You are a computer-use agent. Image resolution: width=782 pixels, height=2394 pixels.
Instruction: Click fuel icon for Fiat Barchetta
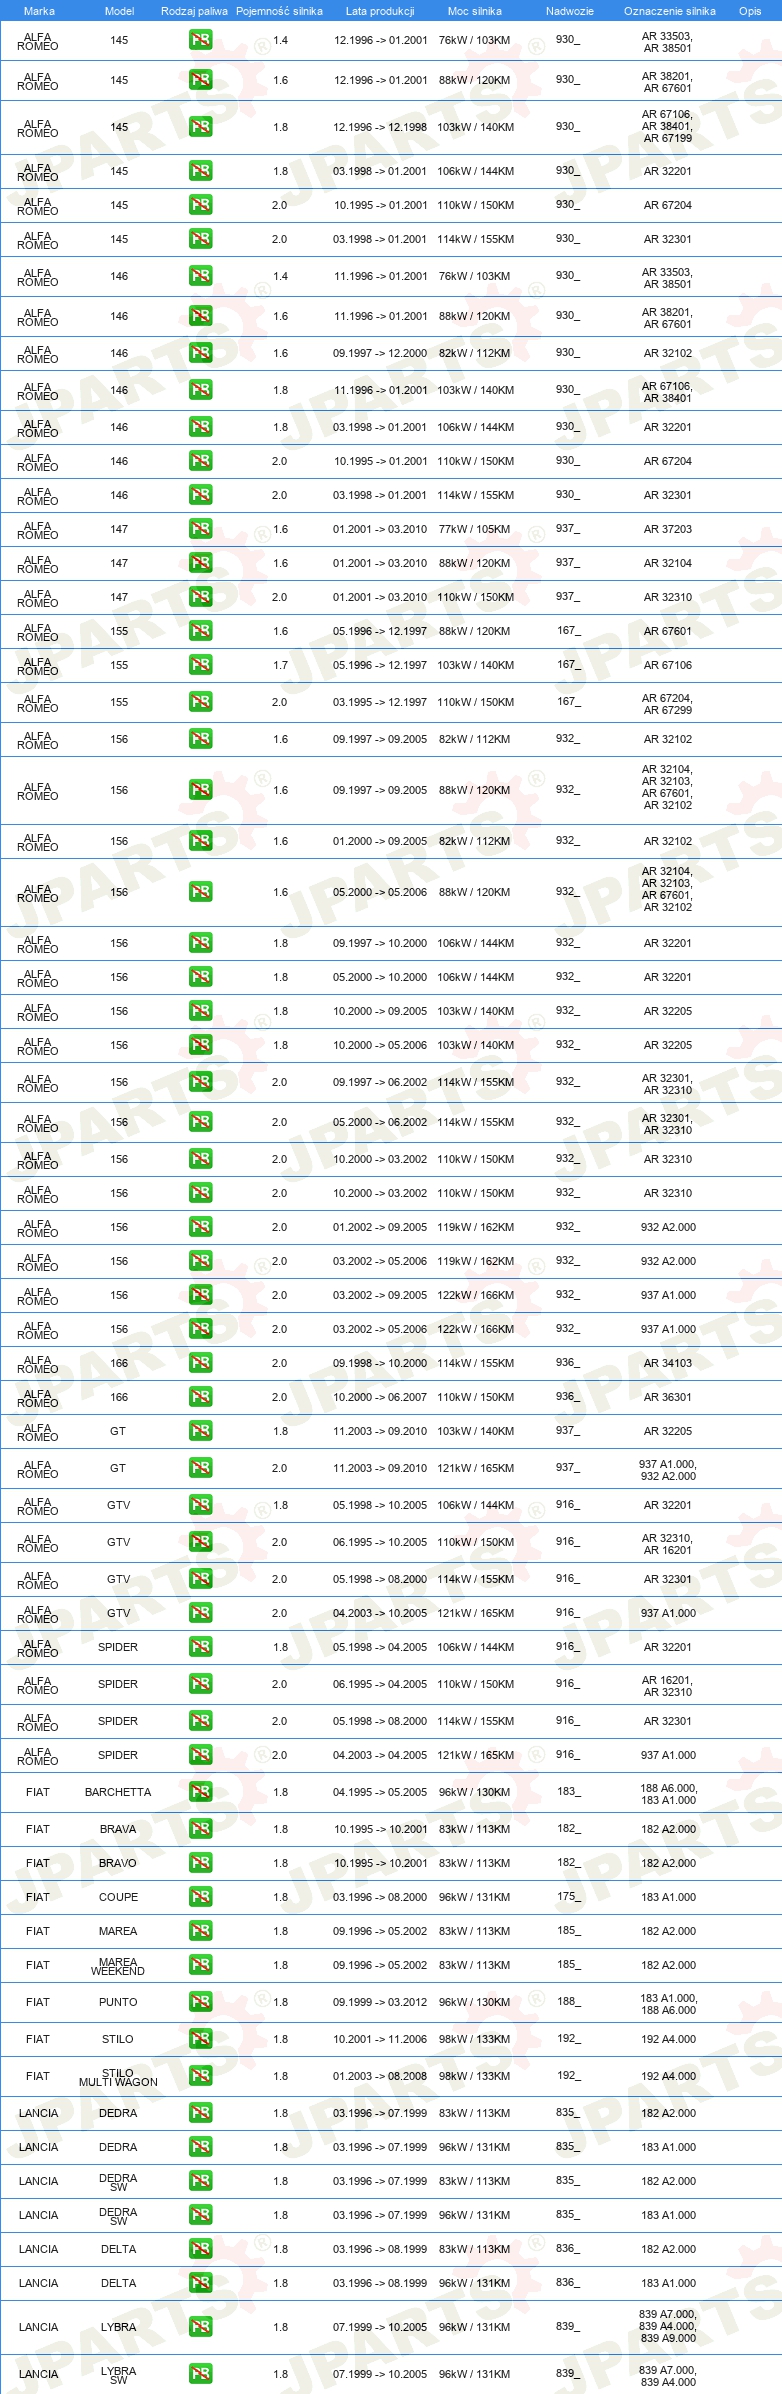tap(200, 1792)
